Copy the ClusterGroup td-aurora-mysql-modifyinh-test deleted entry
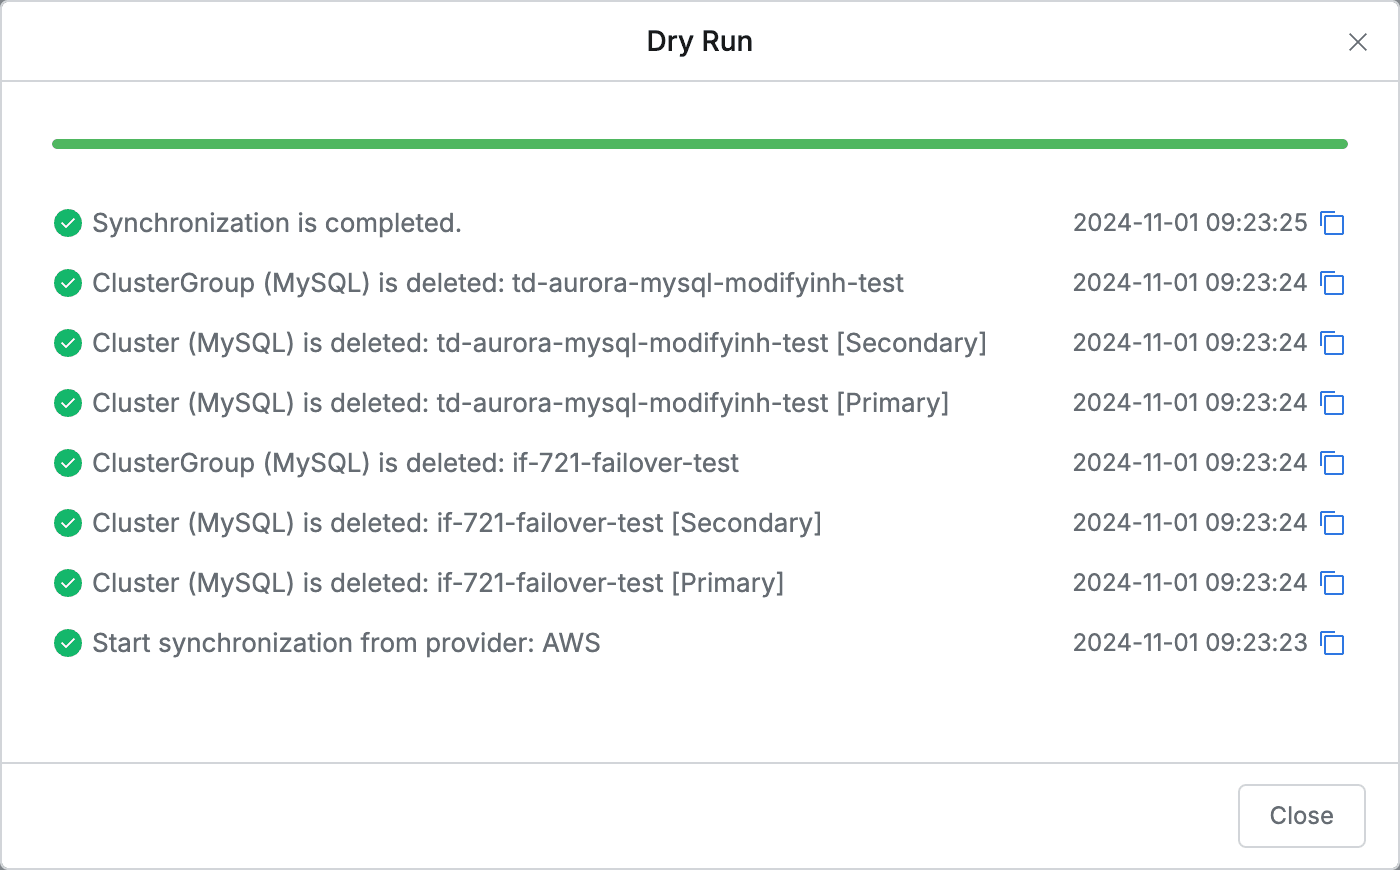 [x=1332, y=283]
